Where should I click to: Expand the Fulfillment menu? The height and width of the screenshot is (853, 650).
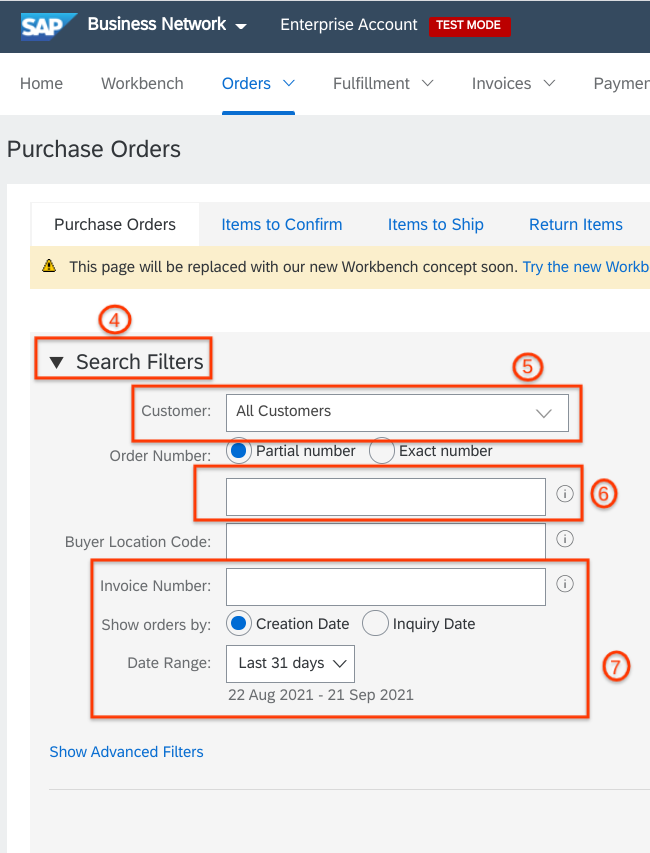pyautogui.click(x=383, y=83)
